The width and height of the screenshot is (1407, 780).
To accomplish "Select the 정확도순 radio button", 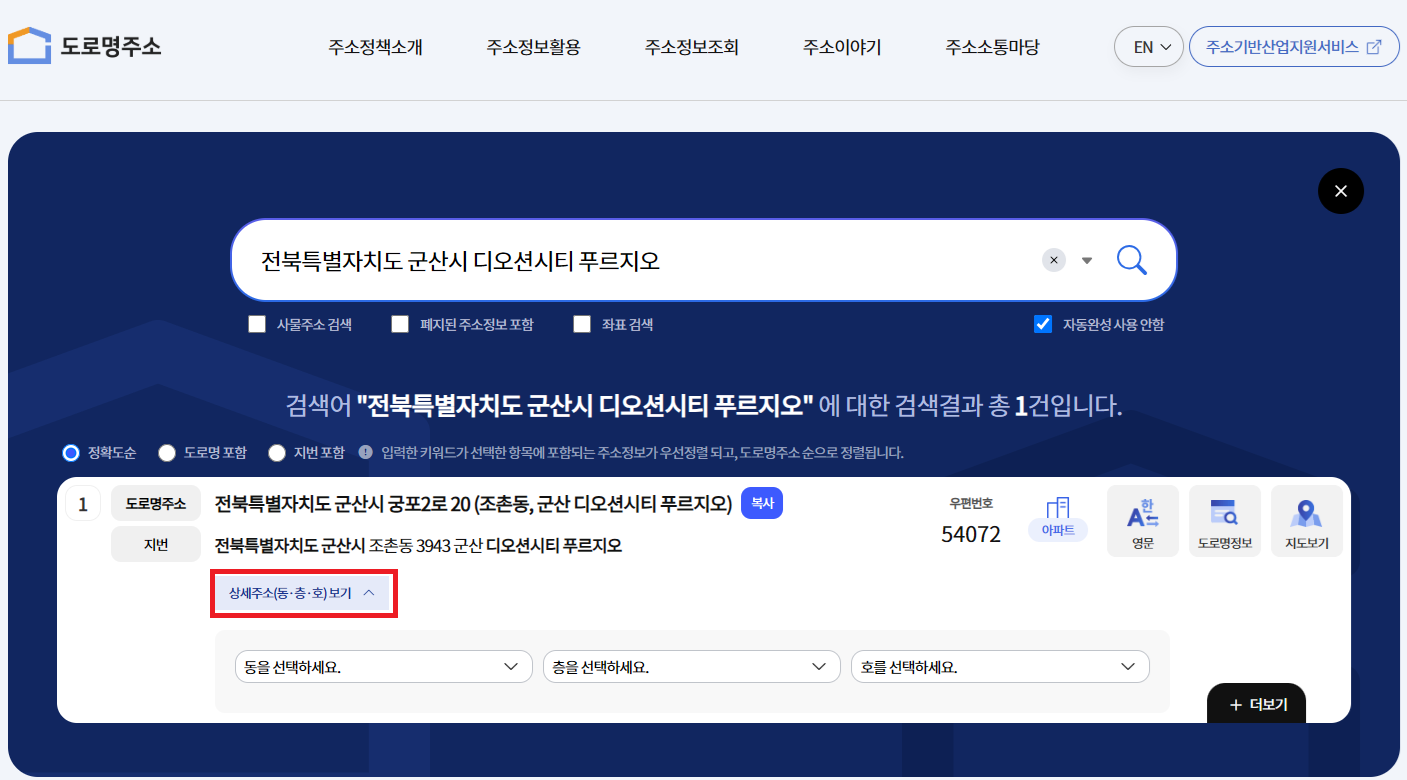I will [71, 453].
